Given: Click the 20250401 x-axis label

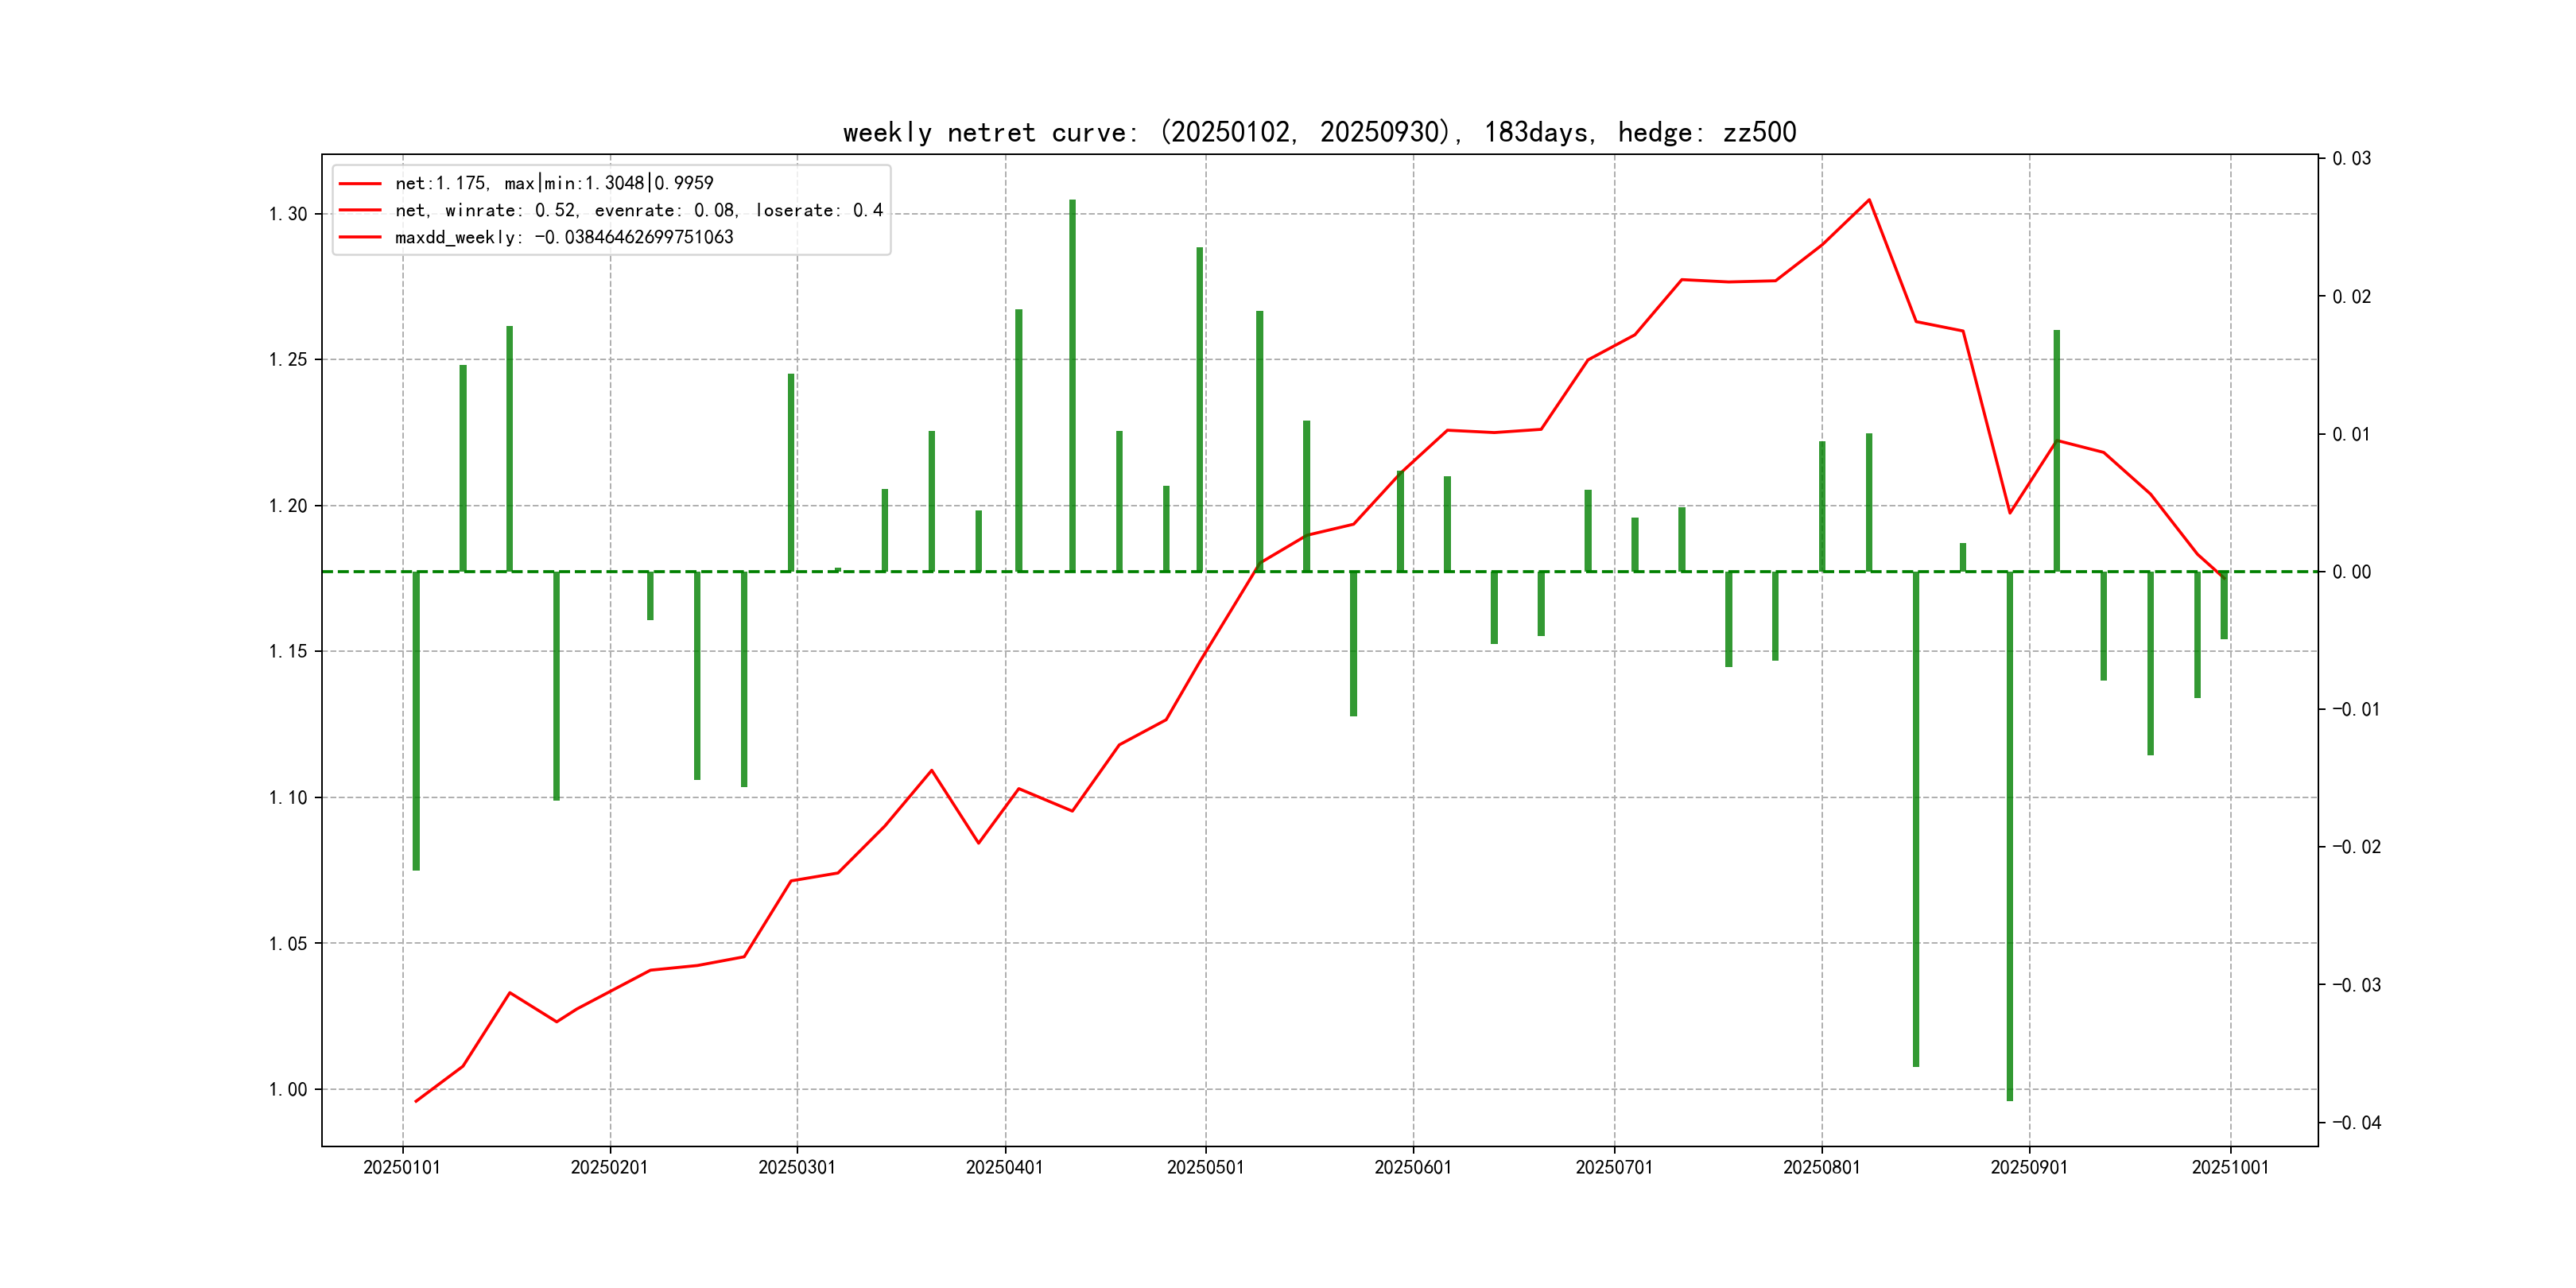Looking at the screenshot, I should (1004, 1167).
